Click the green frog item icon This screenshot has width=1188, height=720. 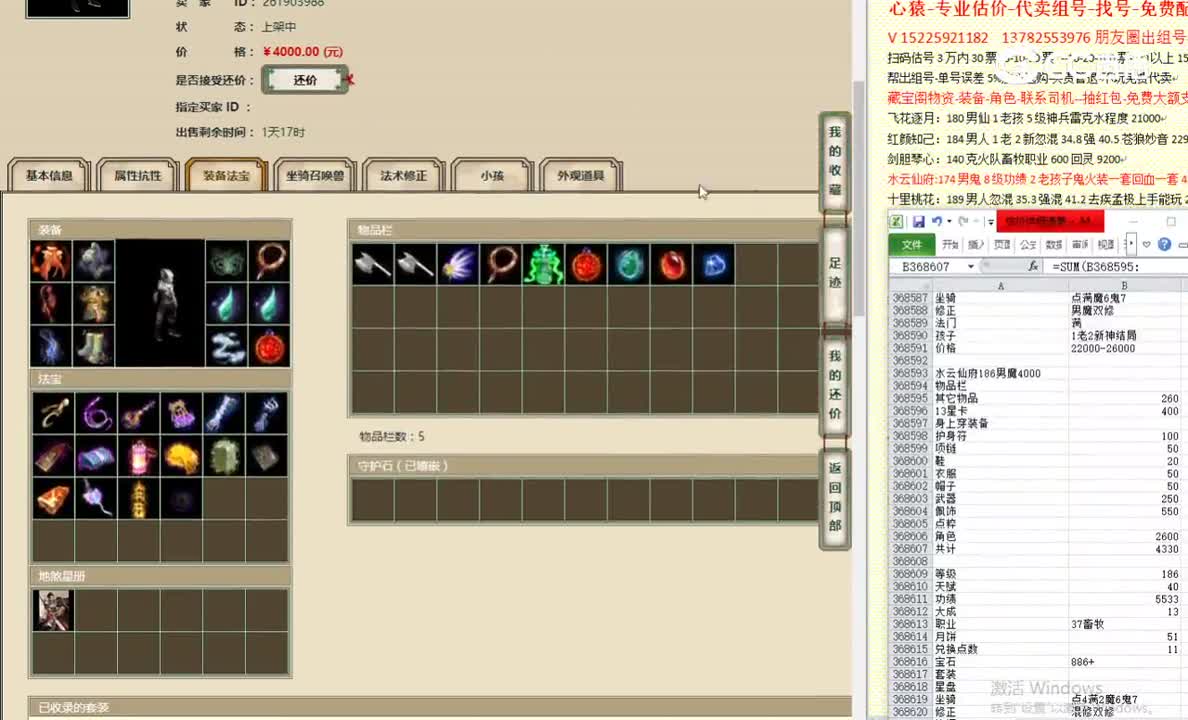544,263
